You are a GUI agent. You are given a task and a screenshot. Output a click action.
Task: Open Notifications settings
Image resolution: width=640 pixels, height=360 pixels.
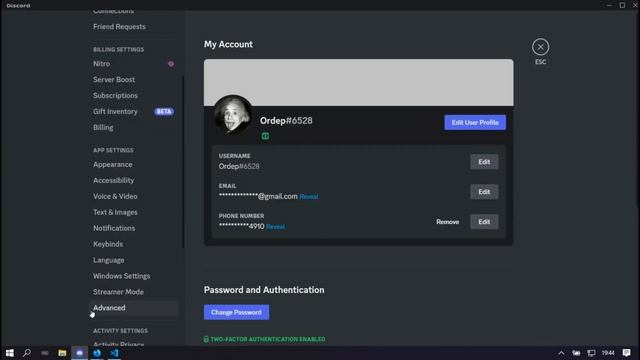[x=133, y=228]
